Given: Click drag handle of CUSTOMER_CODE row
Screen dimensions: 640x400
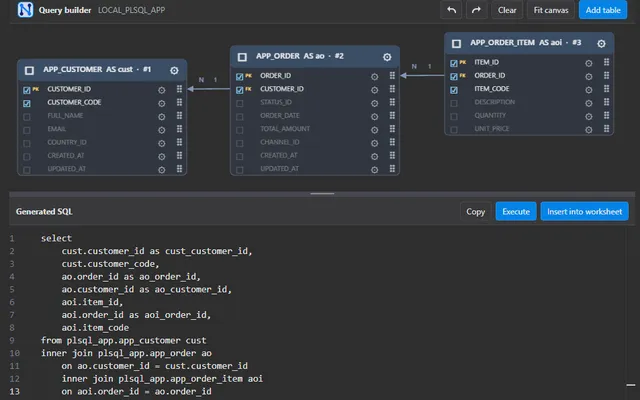Looking at the screenshot, I should click(179, 102).
